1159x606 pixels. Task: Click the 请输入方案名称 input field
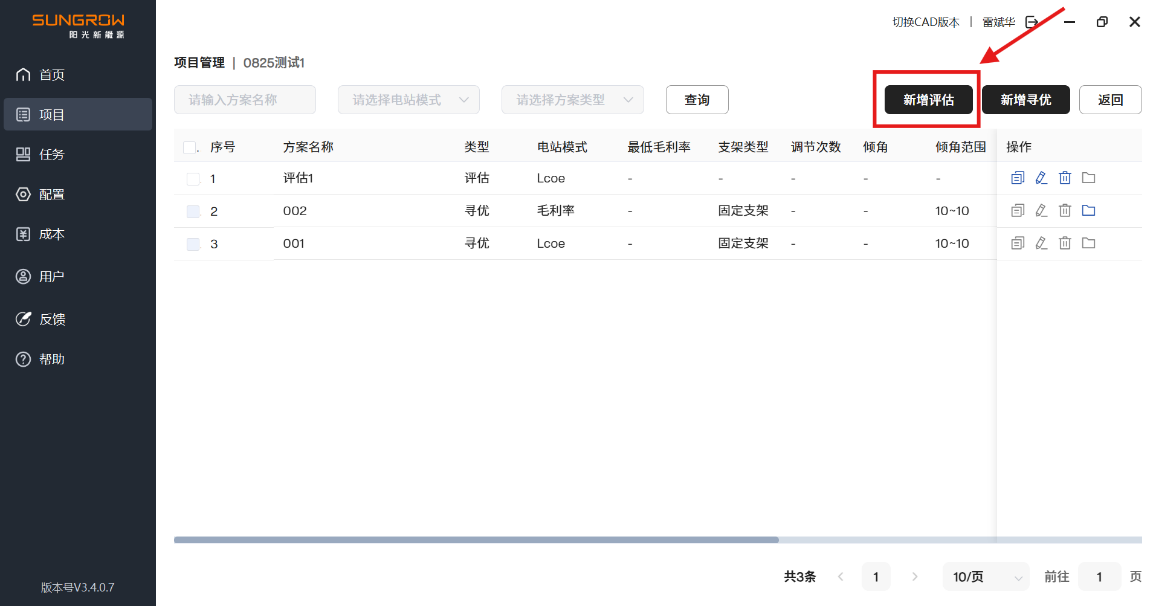coord(245,100)
